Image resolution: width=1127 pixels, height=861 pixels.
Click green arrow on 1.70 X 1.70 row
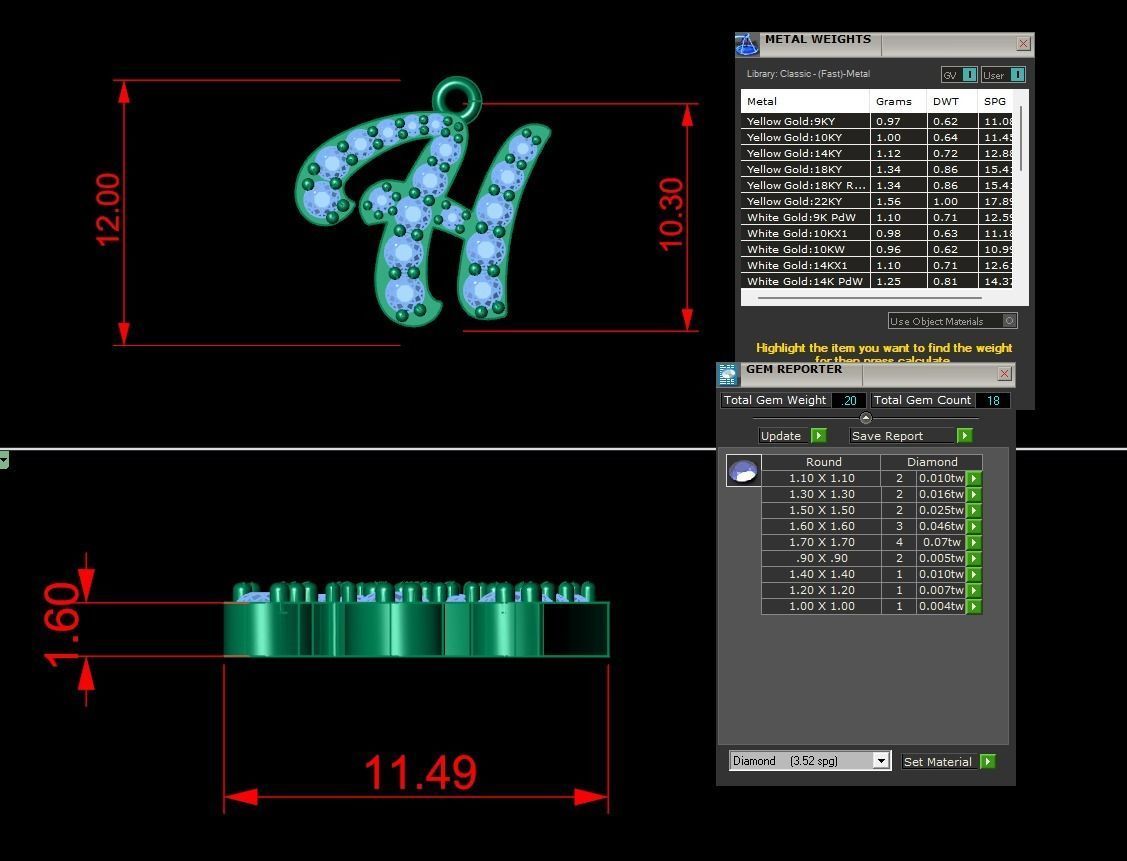coord(974,543)
